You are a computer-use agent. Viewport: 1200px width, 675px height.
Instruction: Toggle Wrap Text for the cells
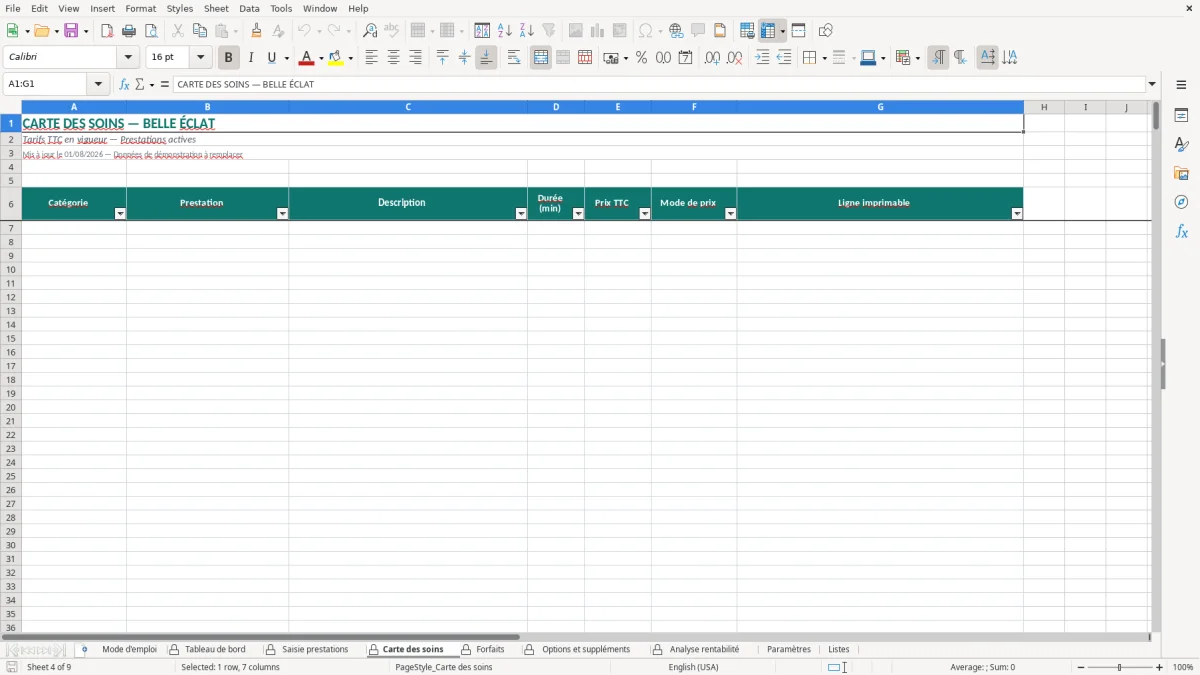click(x=514, y=58)
